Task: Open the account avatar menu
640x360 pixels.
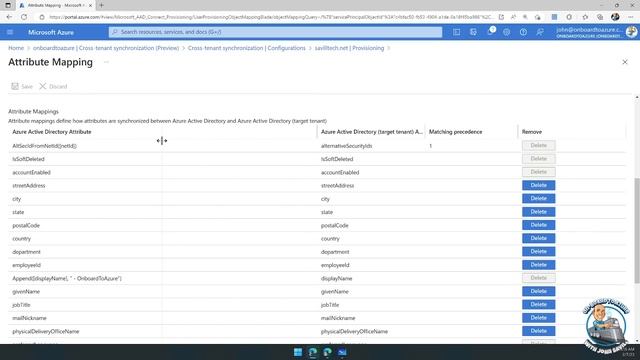Action: click(631, 32)
